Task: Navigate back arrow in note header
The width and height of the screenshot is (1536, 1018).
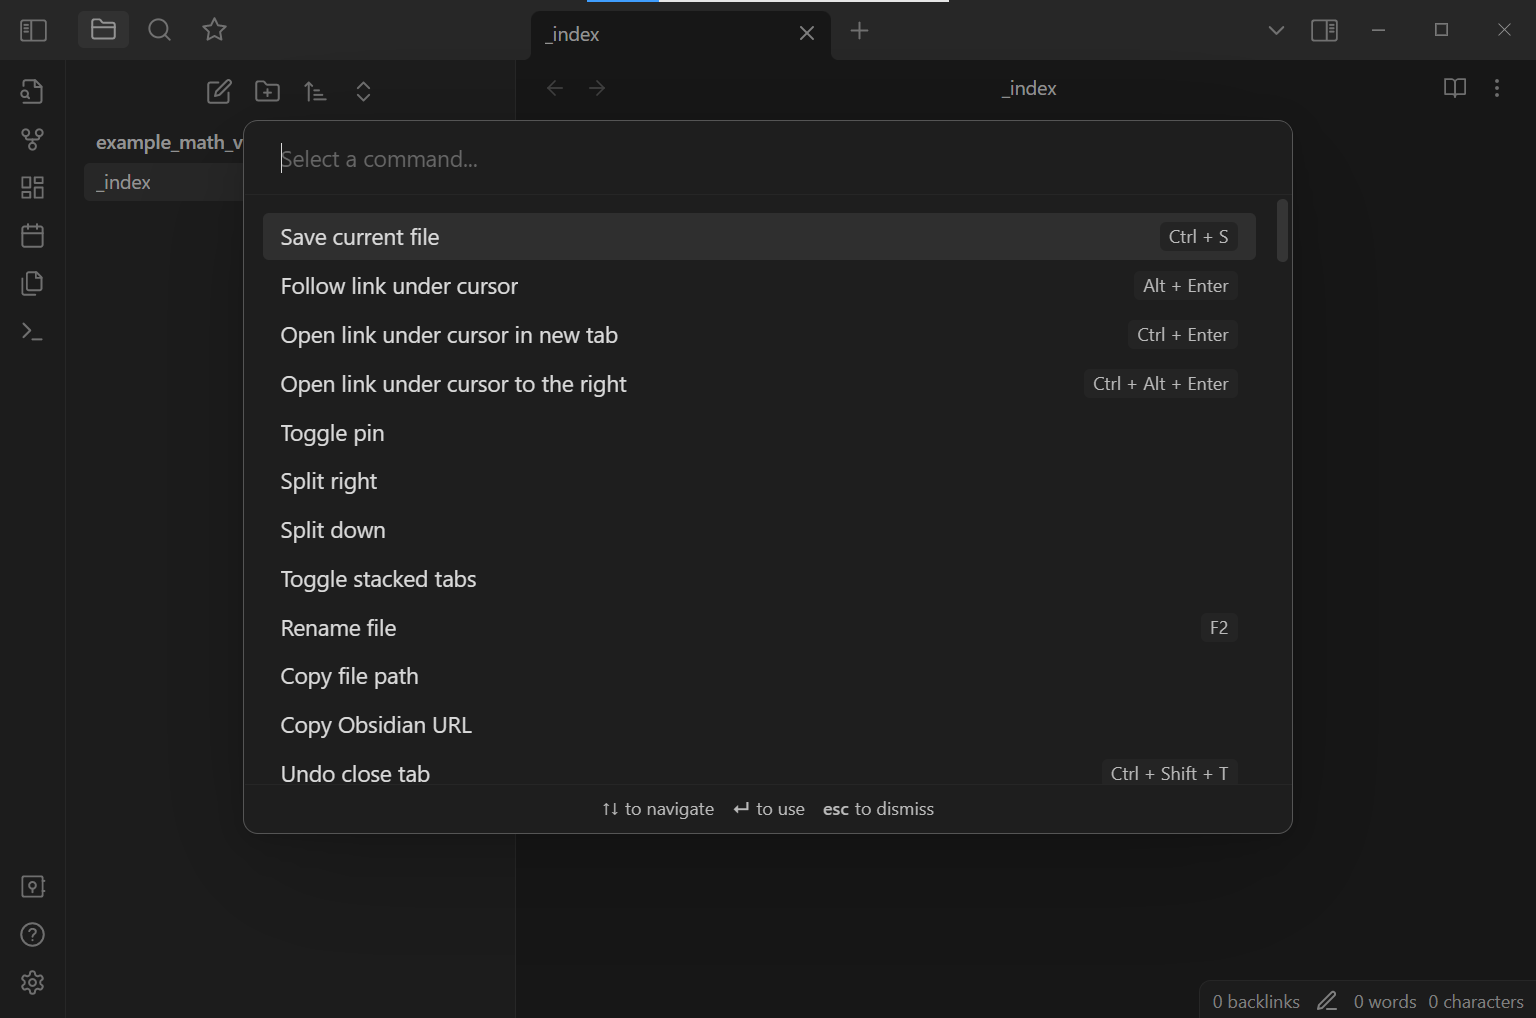Action: pyautogui.click(x=555, y=88)
